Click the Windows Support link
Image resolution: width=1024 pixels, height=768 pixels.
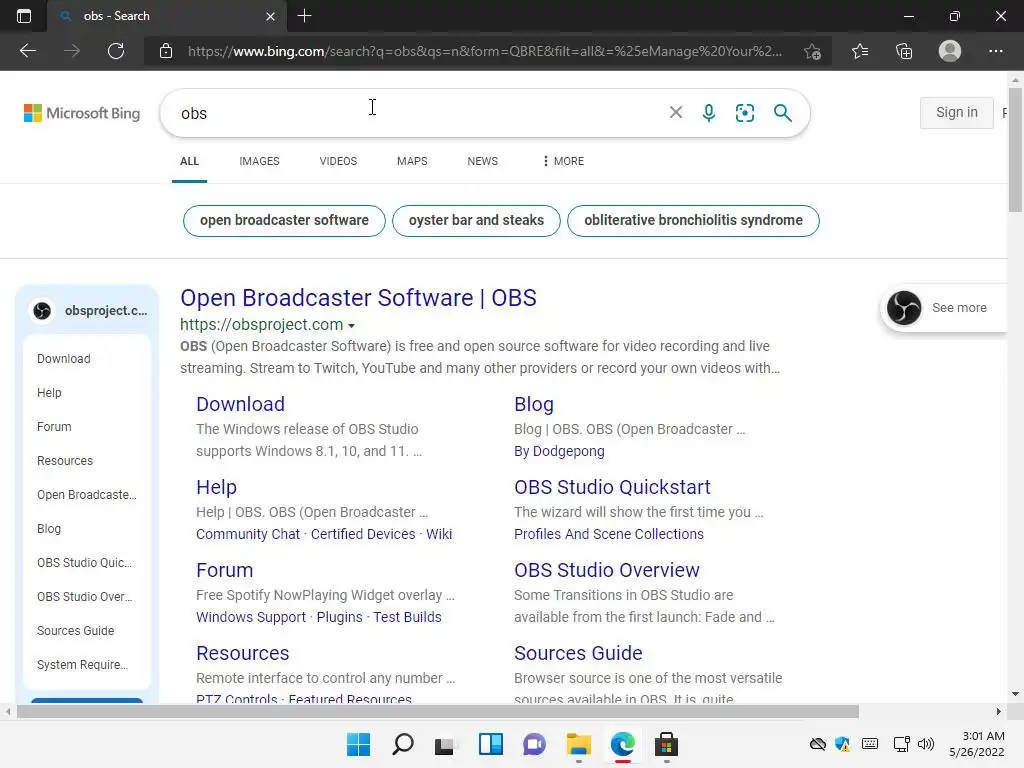[251, 617]
